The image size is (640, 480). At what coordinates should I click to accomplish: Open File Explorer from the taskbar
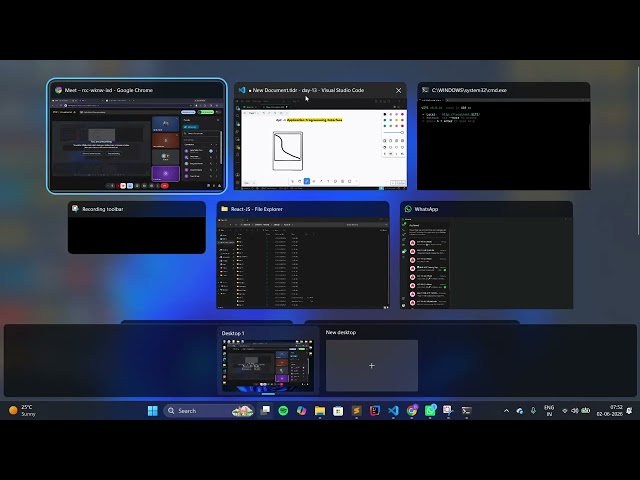[320, 411]
